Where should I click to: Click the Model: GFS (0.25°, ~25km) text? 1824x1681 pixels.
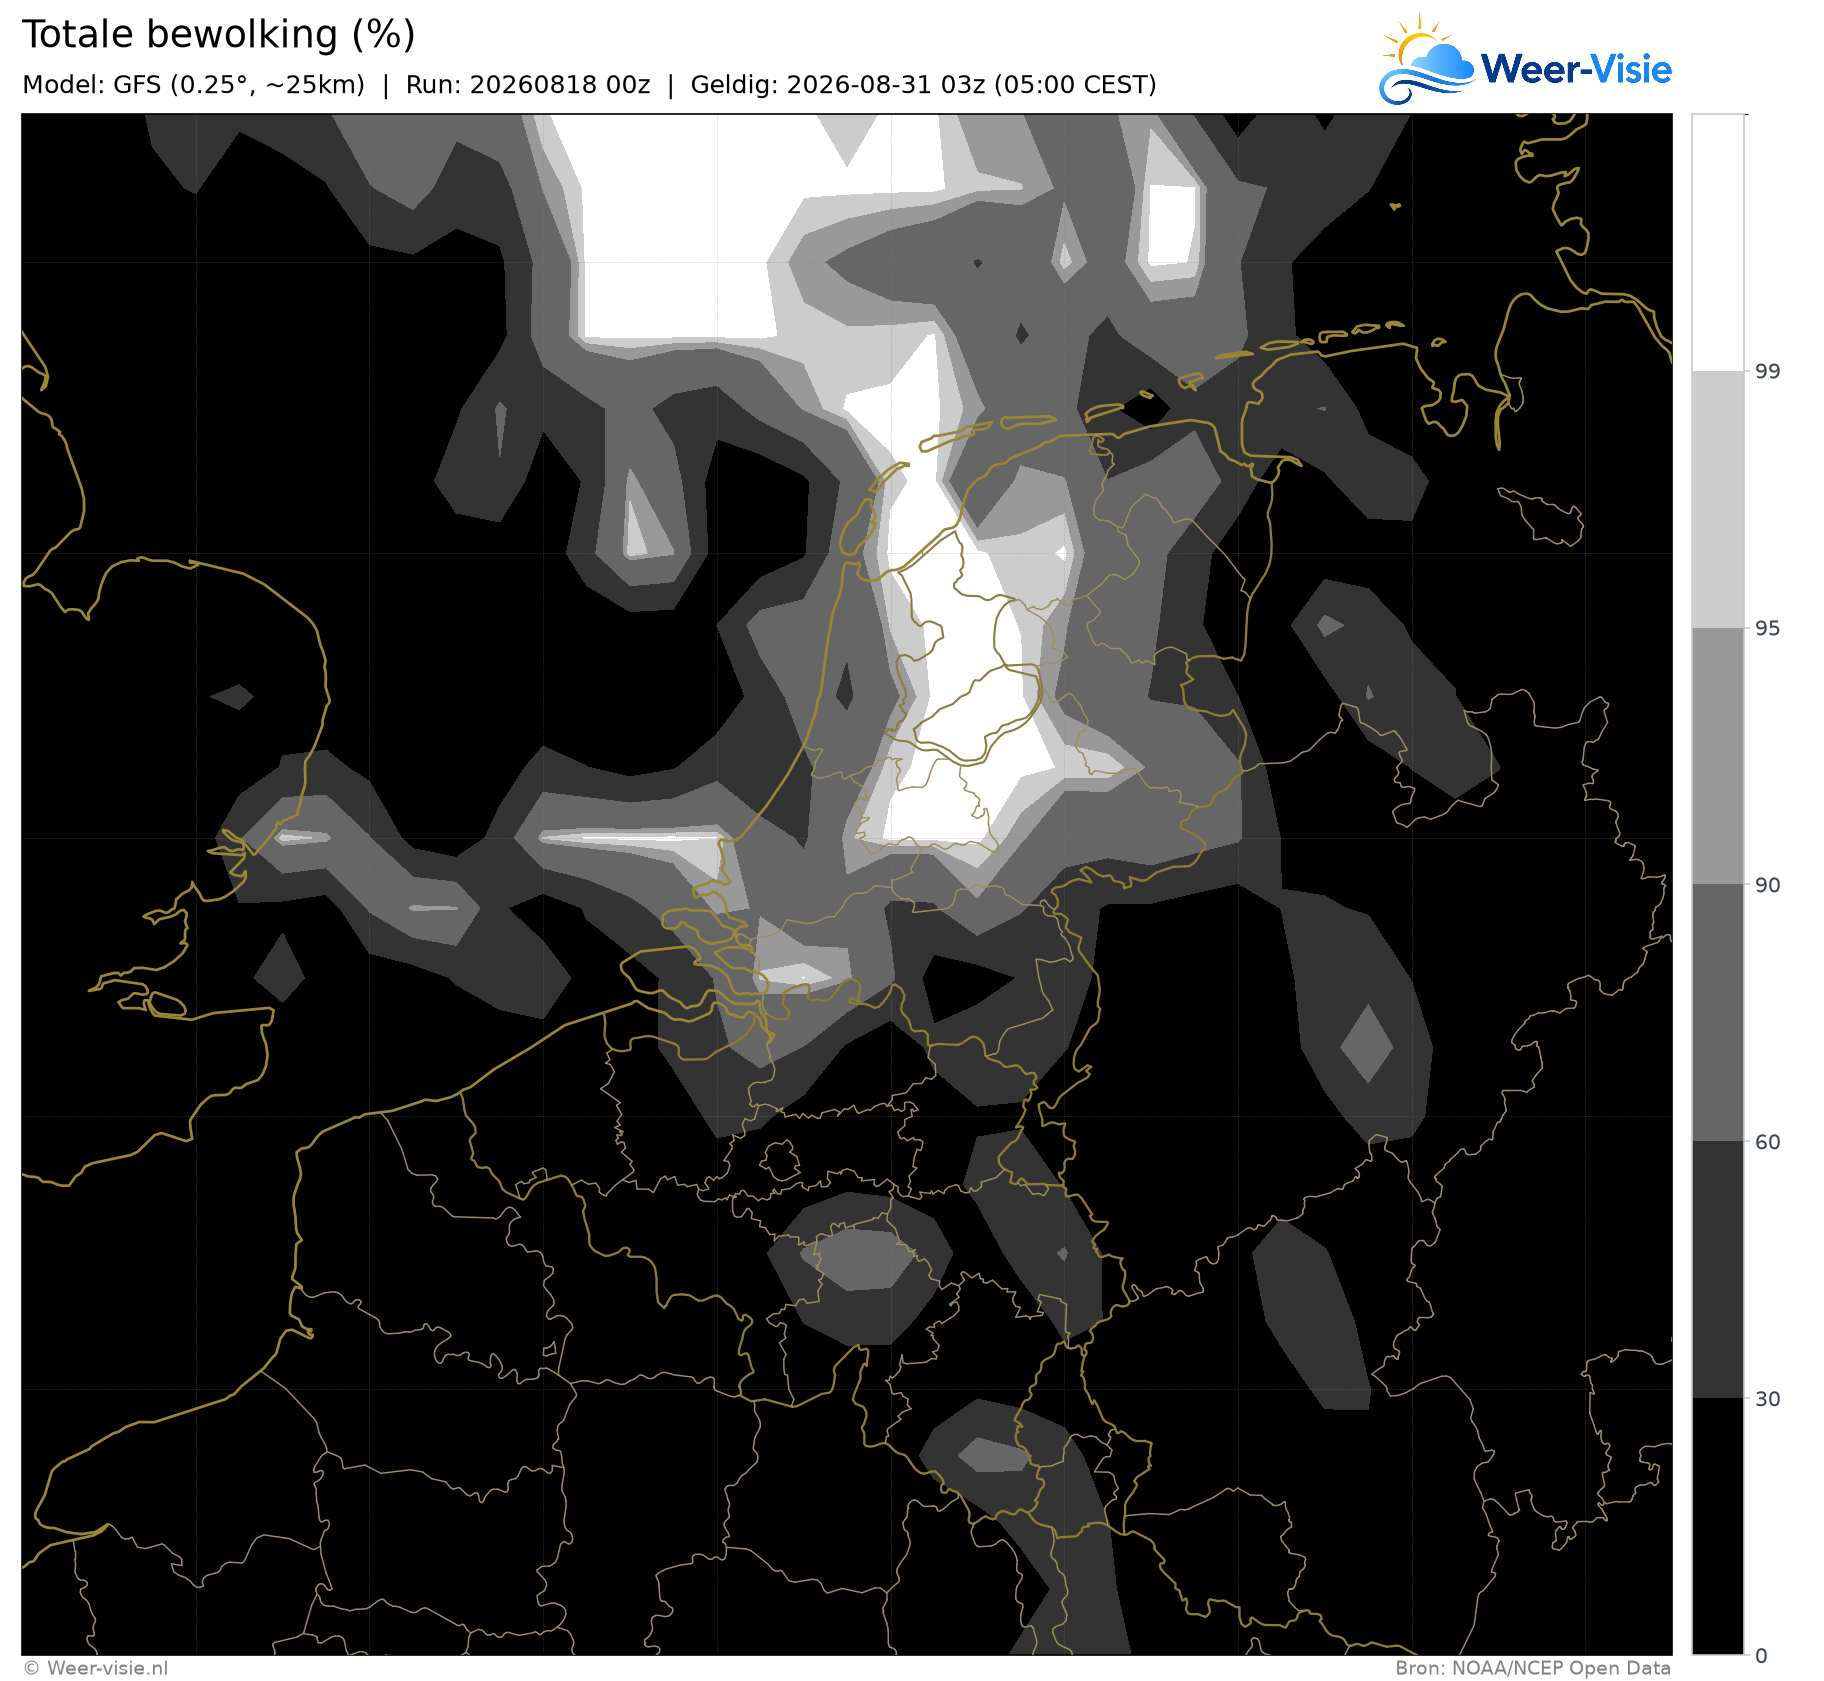(193, 85)
